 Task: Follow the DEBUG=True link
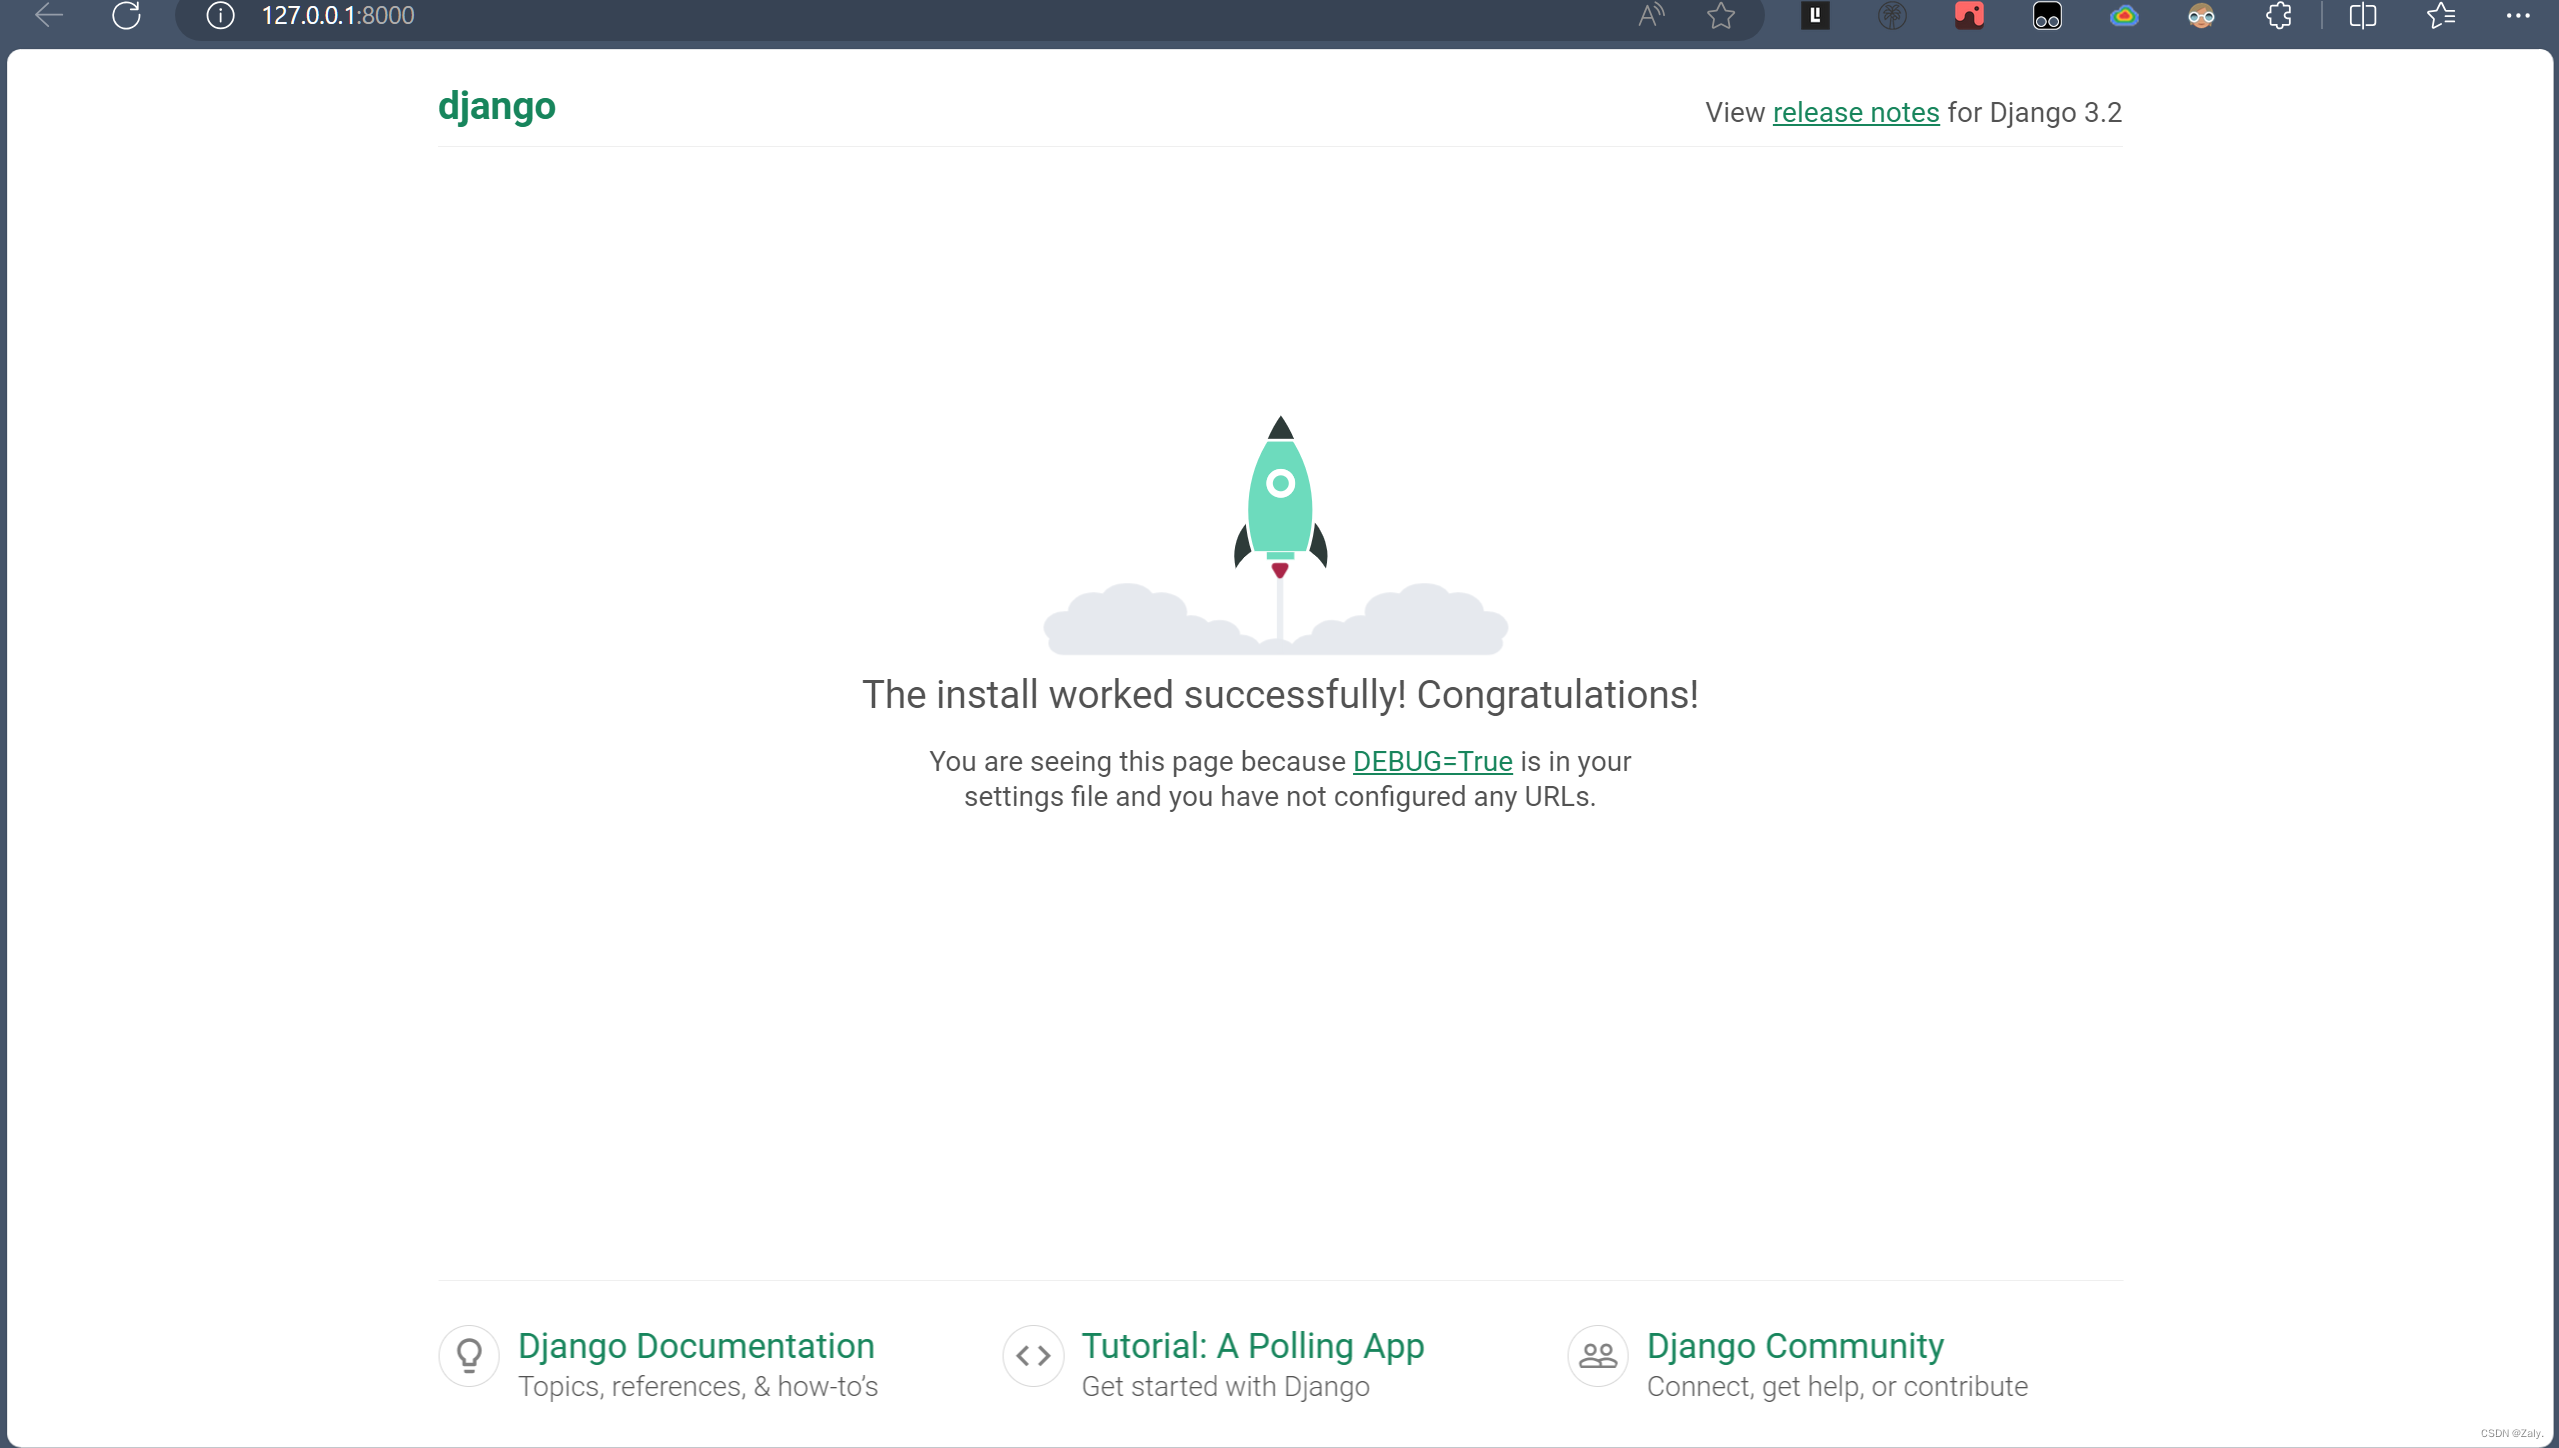pos(1432,761)
